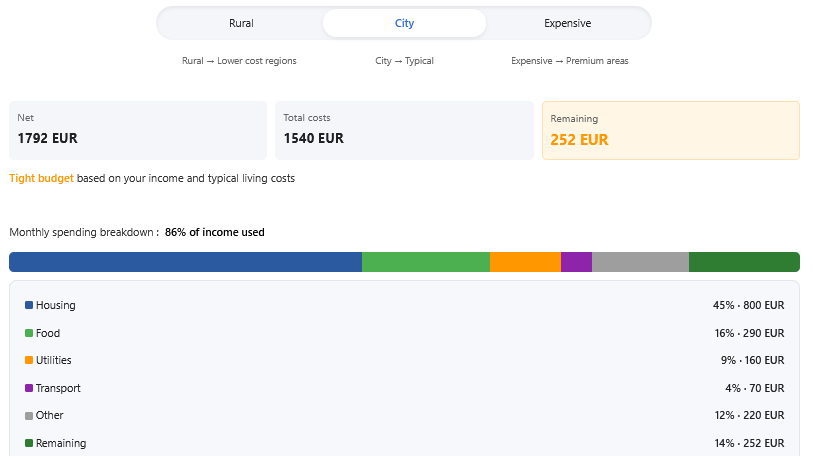
Task: Click the light green Food bar segment
Action: point(426,262)
